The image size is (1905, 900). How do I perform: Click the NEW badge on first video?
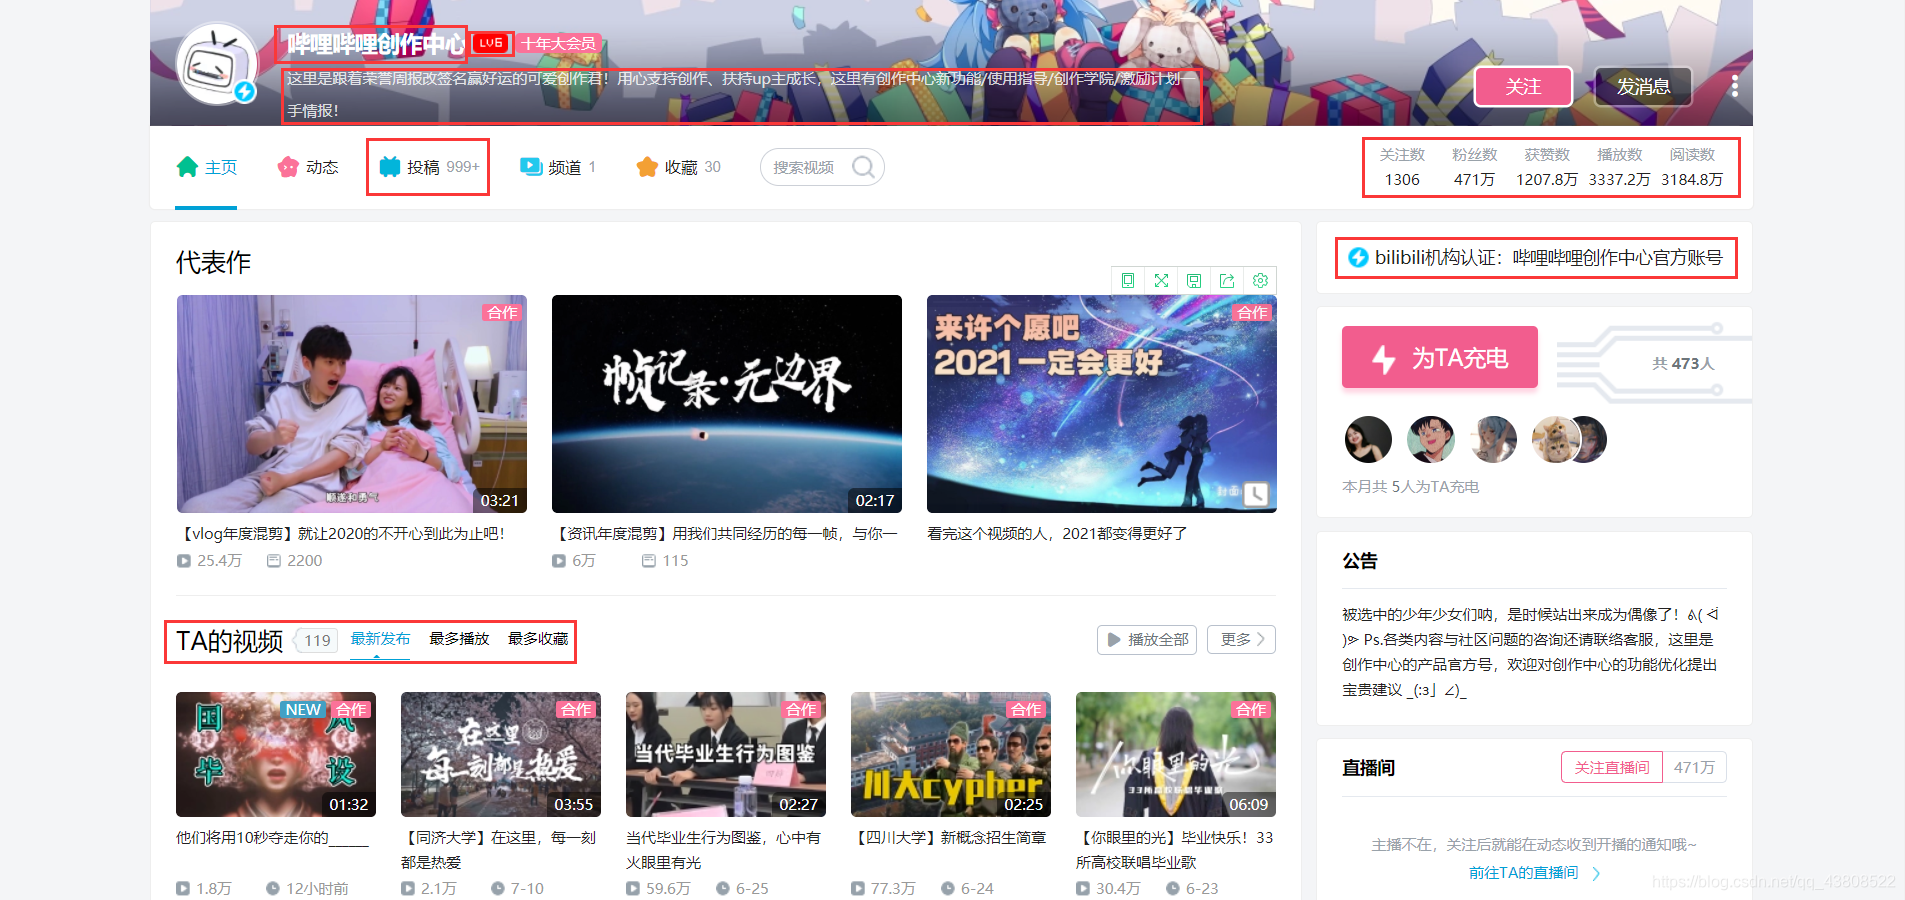[x=303, y=709]
